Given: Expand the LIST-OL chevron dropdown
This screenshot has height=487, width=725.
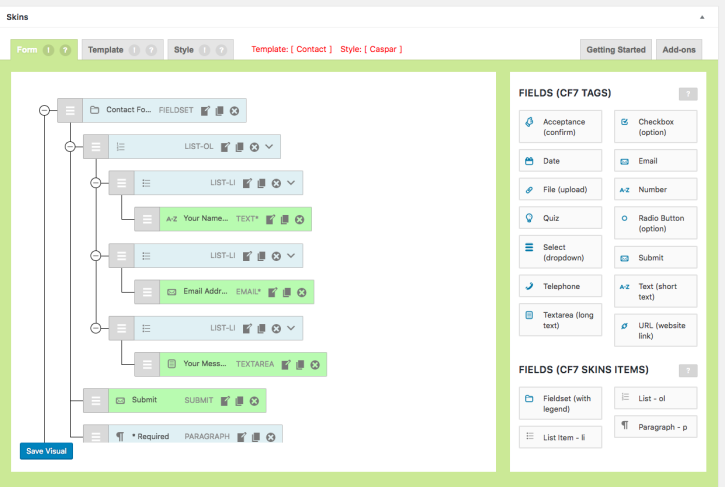Looking at the screenshot, I should (x=269, y=147).
